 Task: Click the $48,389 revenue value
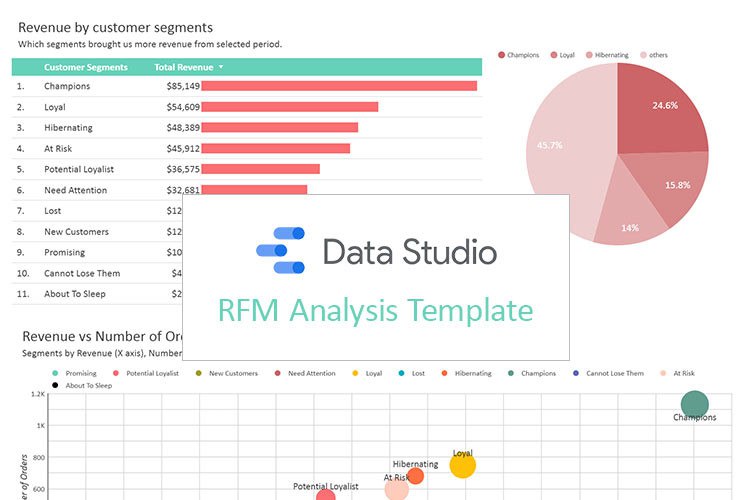pos(183,128)
